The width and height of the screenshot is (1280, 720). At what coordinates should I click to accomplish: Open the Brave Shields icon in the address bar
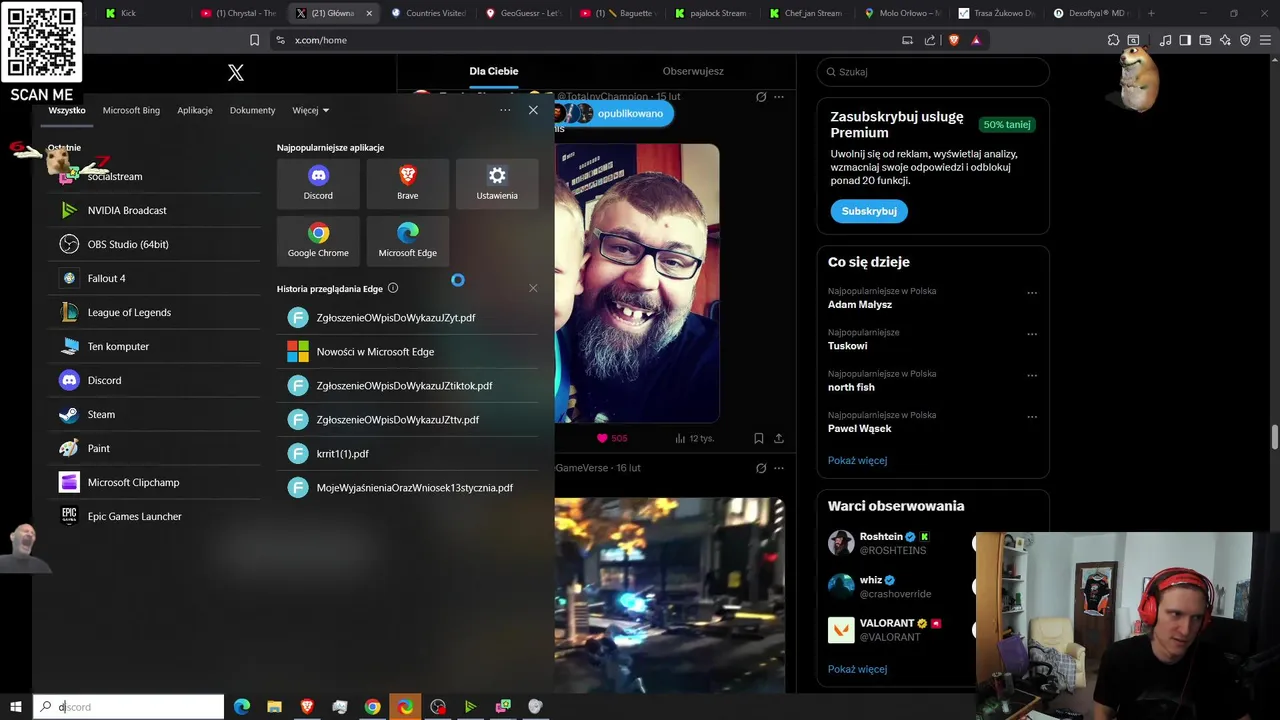[953, 40]
